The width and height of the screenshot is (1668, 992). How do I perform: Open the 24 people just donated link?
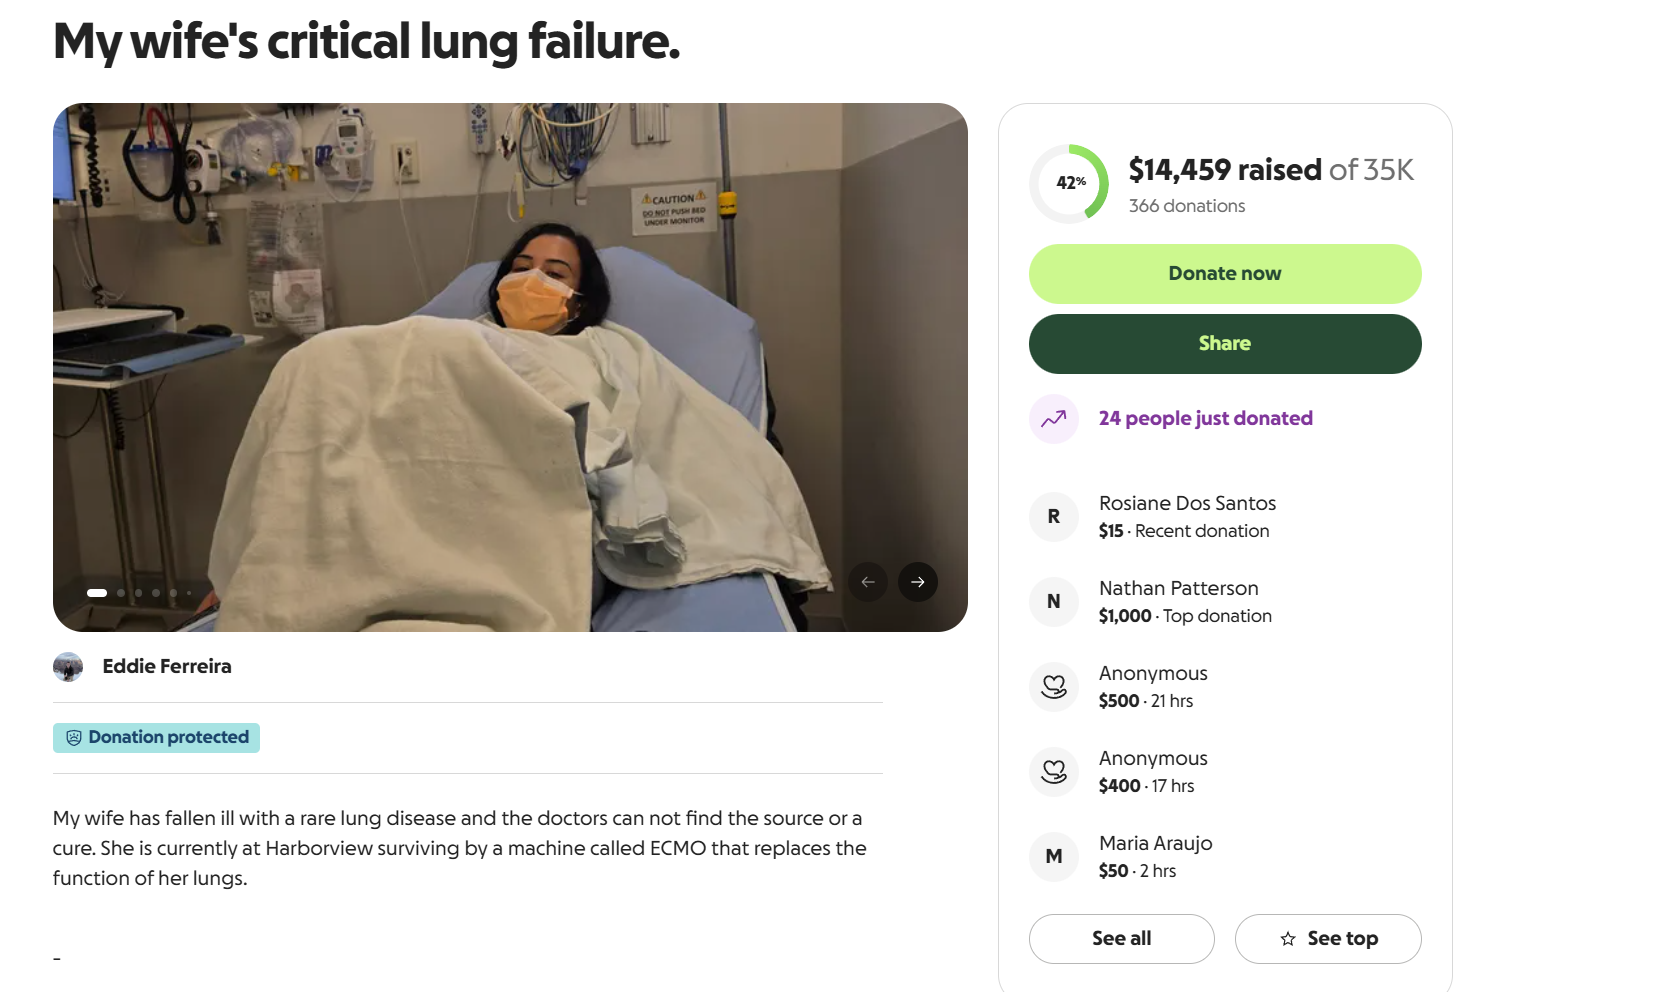point(1205,419)
